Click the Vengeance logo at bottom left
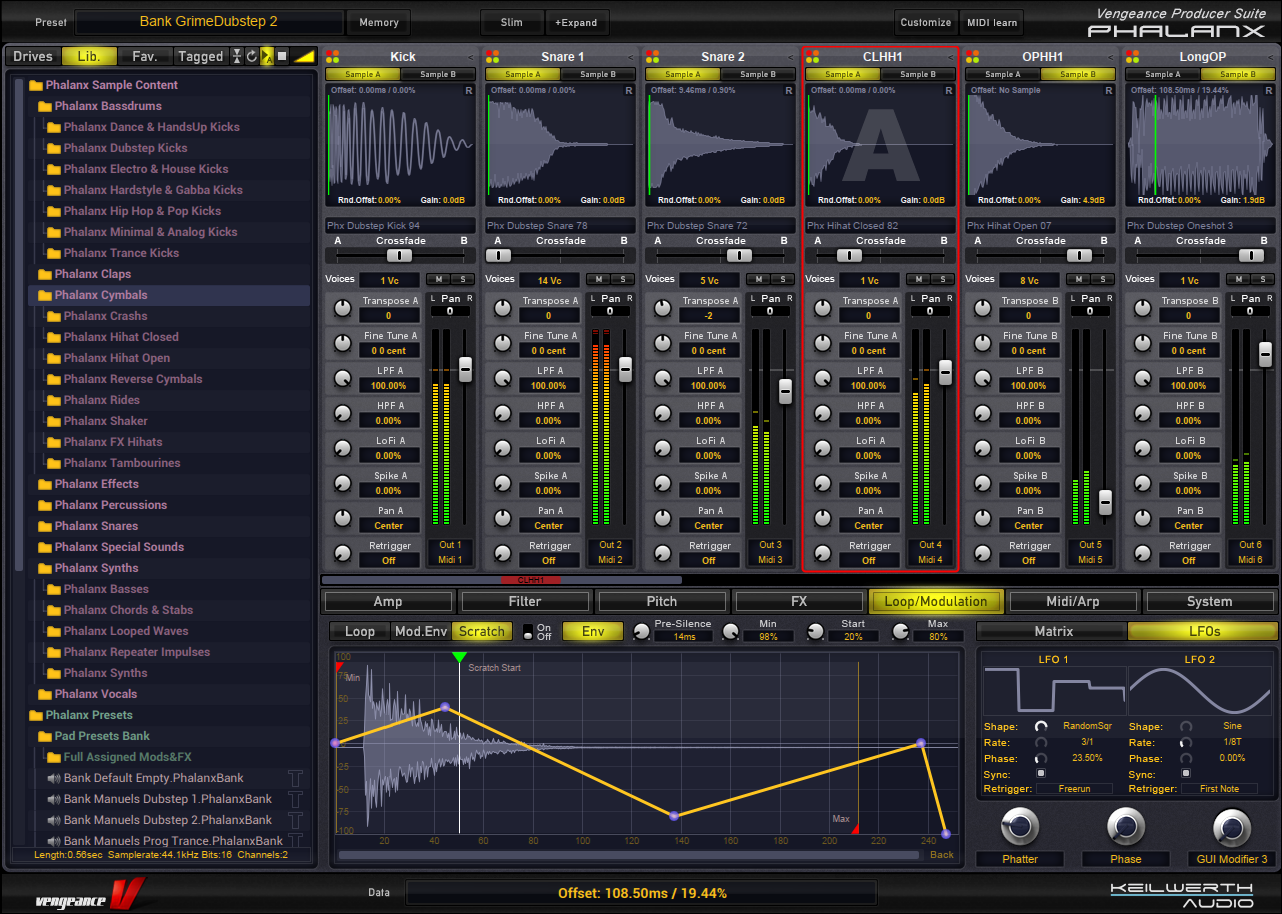The image size is (1282, 914). 90,894
